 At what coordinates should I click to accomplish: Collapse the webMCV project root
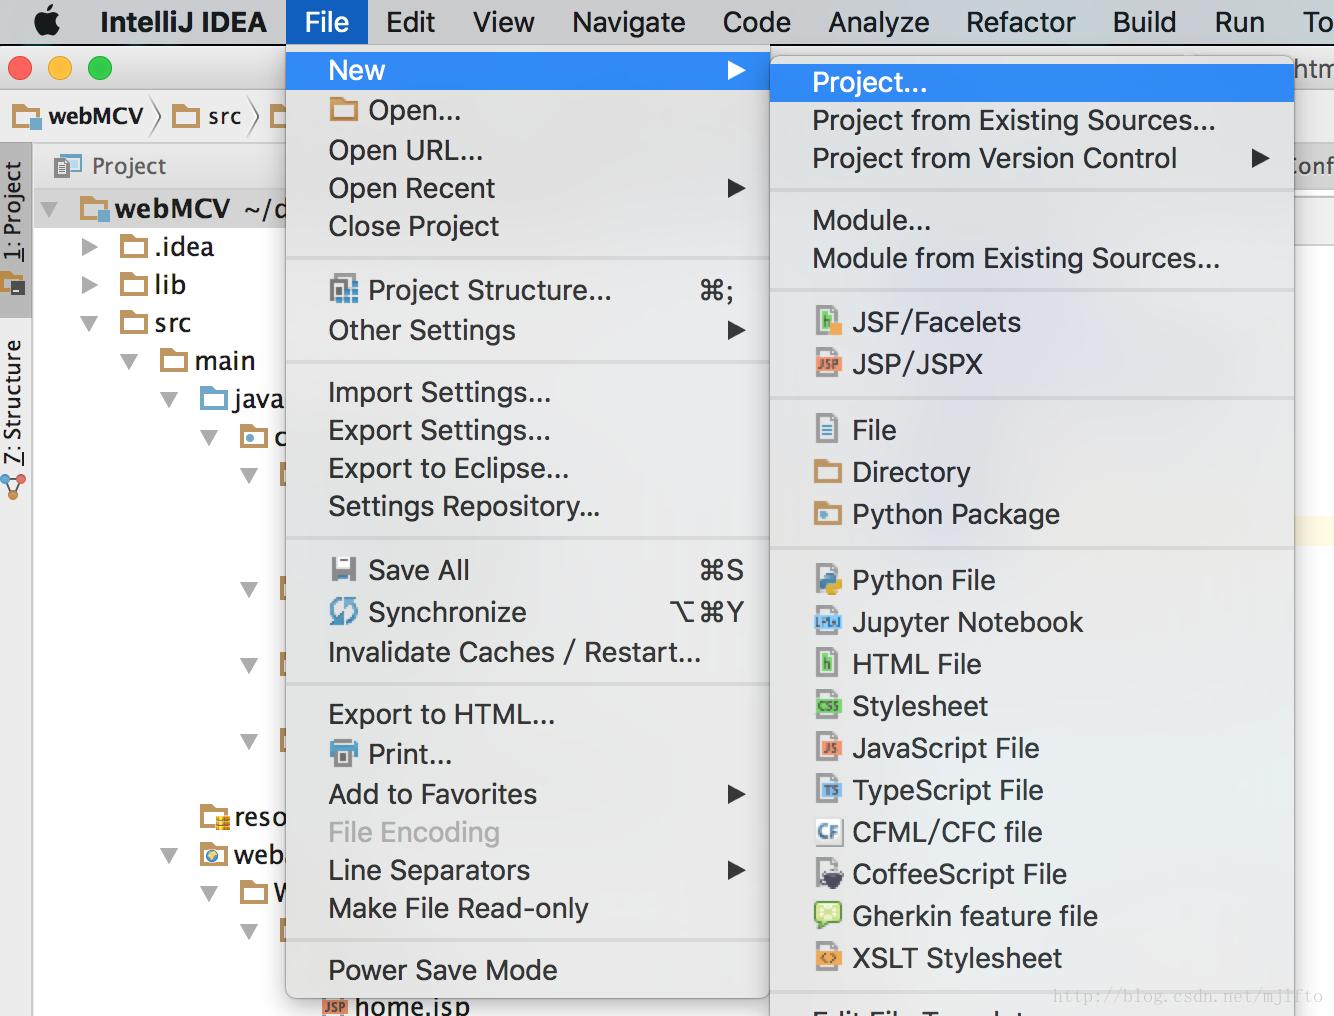click(x=49, y=209)
